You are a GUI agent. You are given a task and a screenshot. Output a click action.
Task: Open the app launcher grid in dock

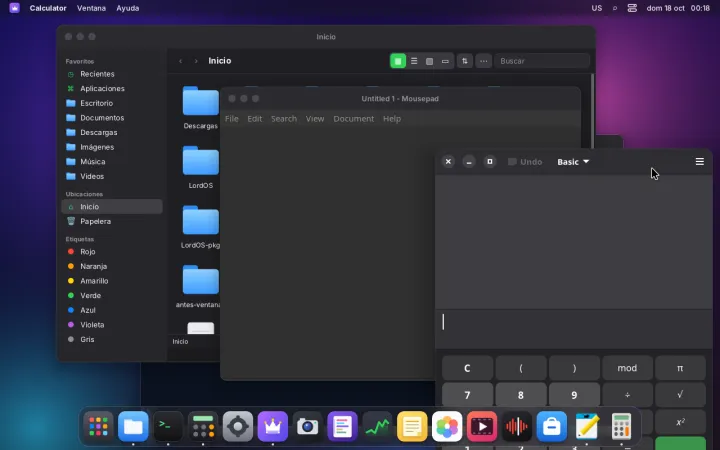[98, 427]
